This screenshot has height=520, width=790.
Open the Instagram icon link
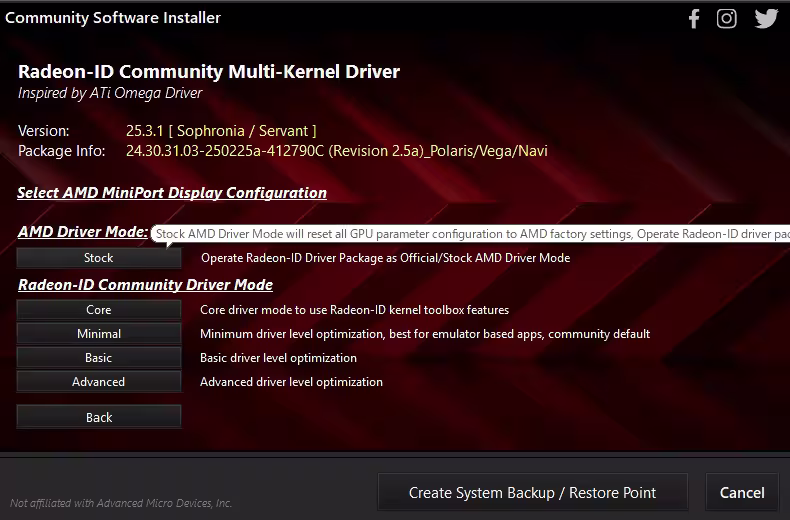pos(727,19)
